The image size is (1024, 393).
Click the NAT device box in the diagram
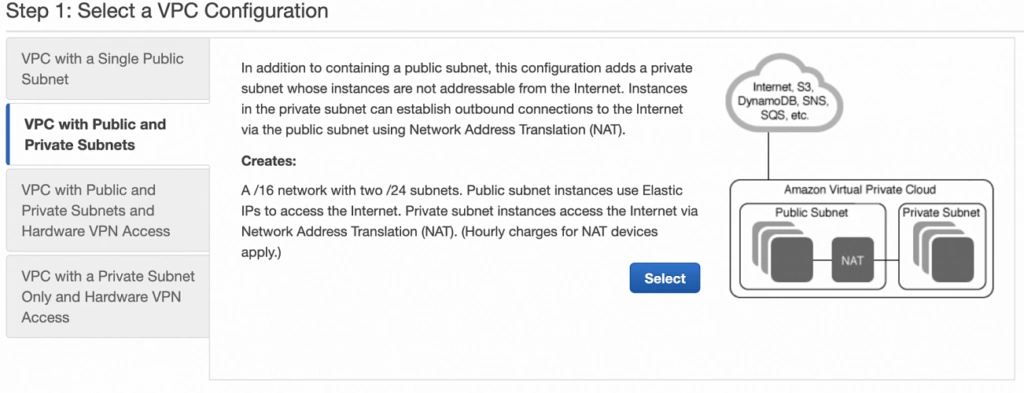tap(852, 260)
